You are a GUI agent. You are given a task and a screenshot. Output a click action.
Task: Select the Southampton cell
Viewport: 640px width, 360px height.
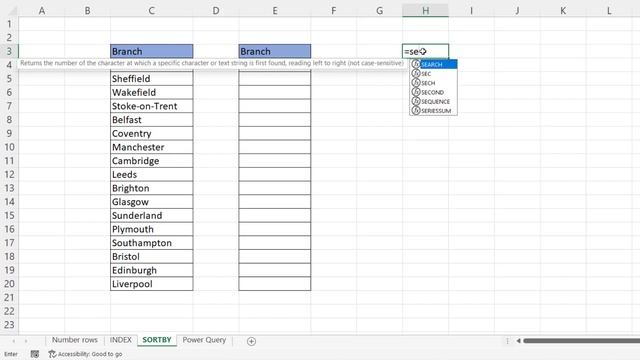click(151, 243)
